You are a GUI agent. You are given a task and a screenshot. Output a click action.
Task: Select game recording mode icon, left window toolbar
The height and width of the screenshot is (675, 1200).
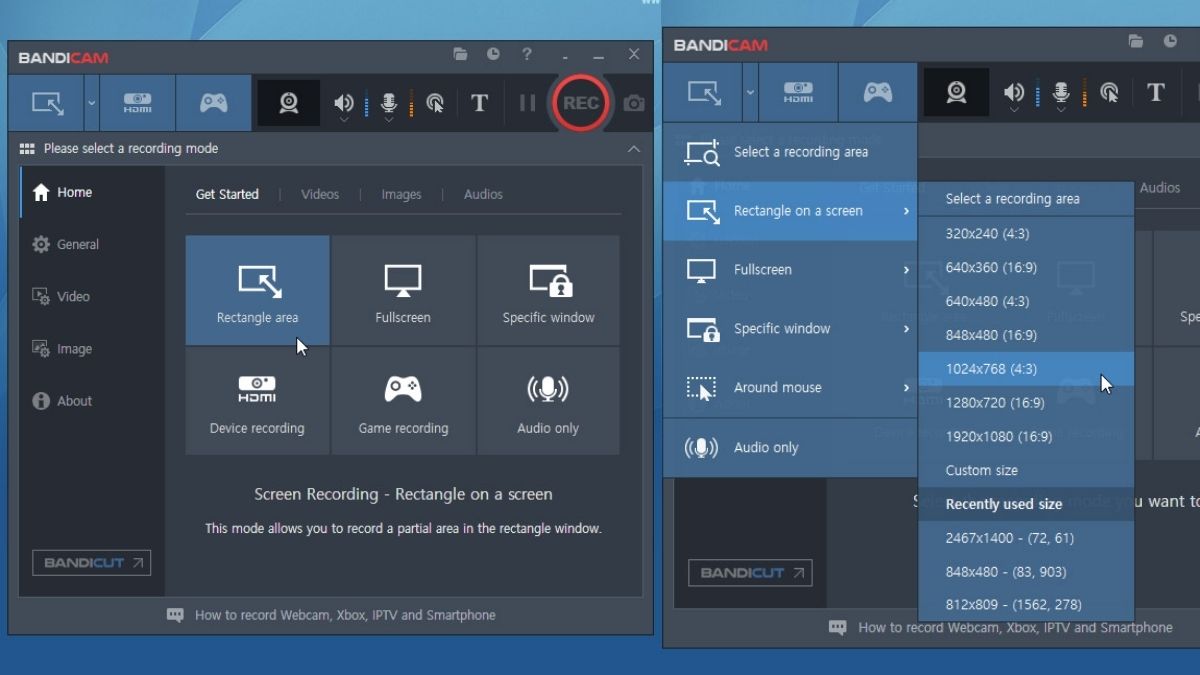coord(214,103)
